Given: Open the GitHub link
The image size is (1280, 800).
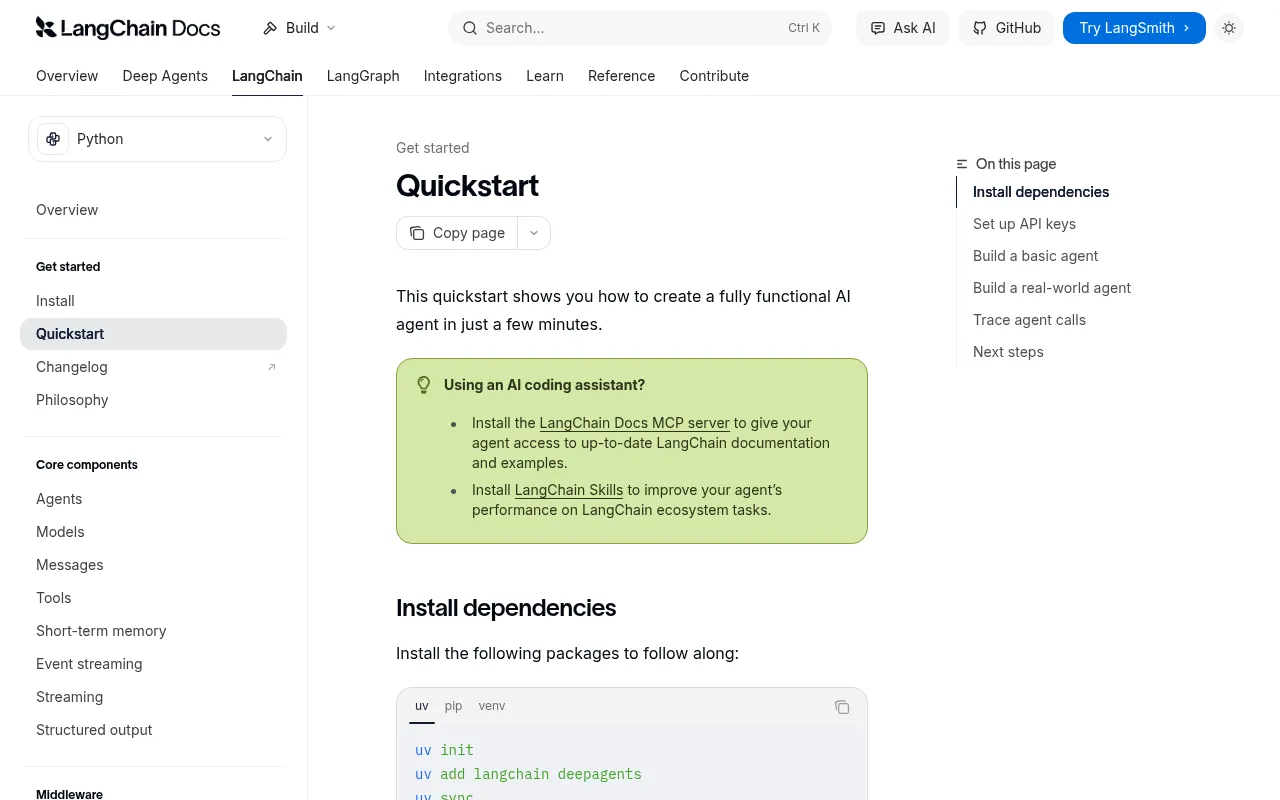Looking at the screenshot, I should coord(1007,28).
